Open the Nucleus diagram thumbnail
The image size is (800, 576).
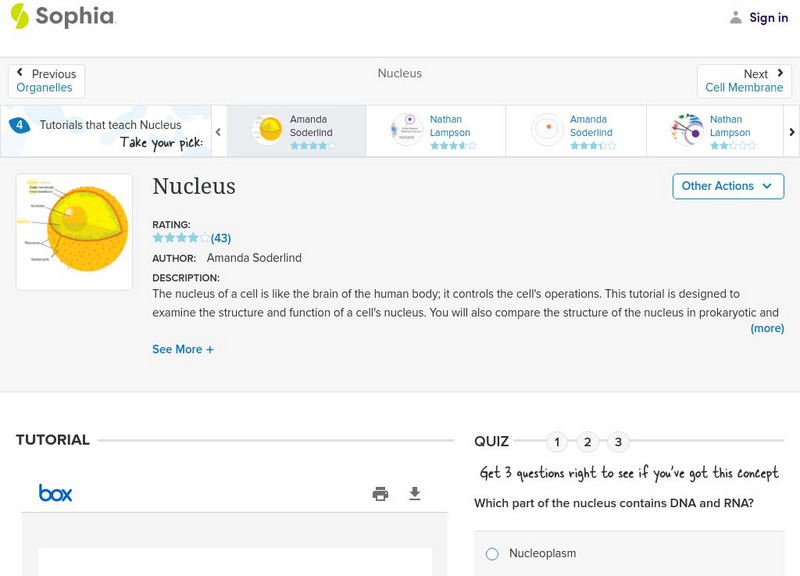click(x=74, y=232)
